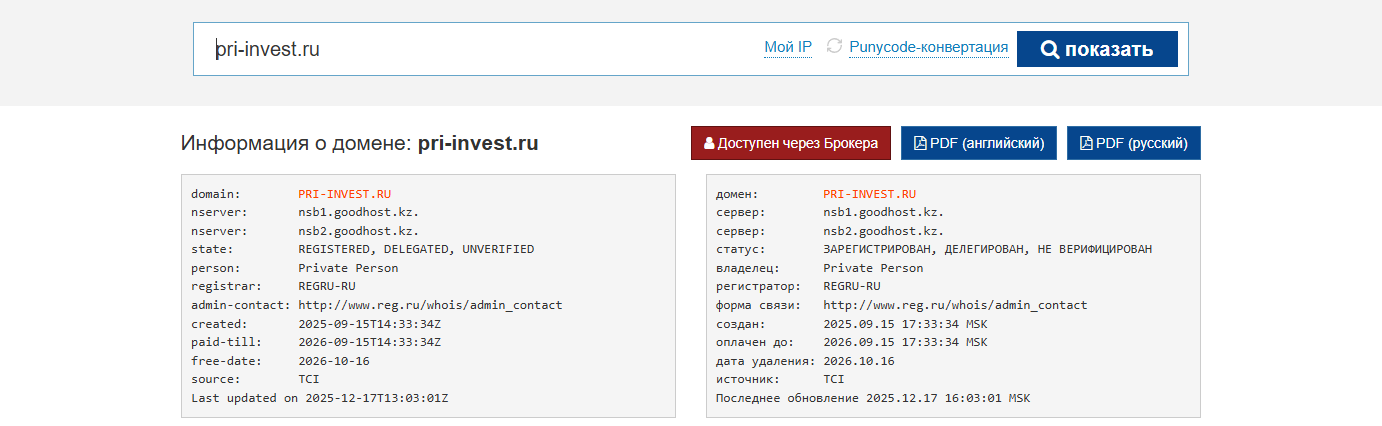Download the PDF (русский) report

1134,143
